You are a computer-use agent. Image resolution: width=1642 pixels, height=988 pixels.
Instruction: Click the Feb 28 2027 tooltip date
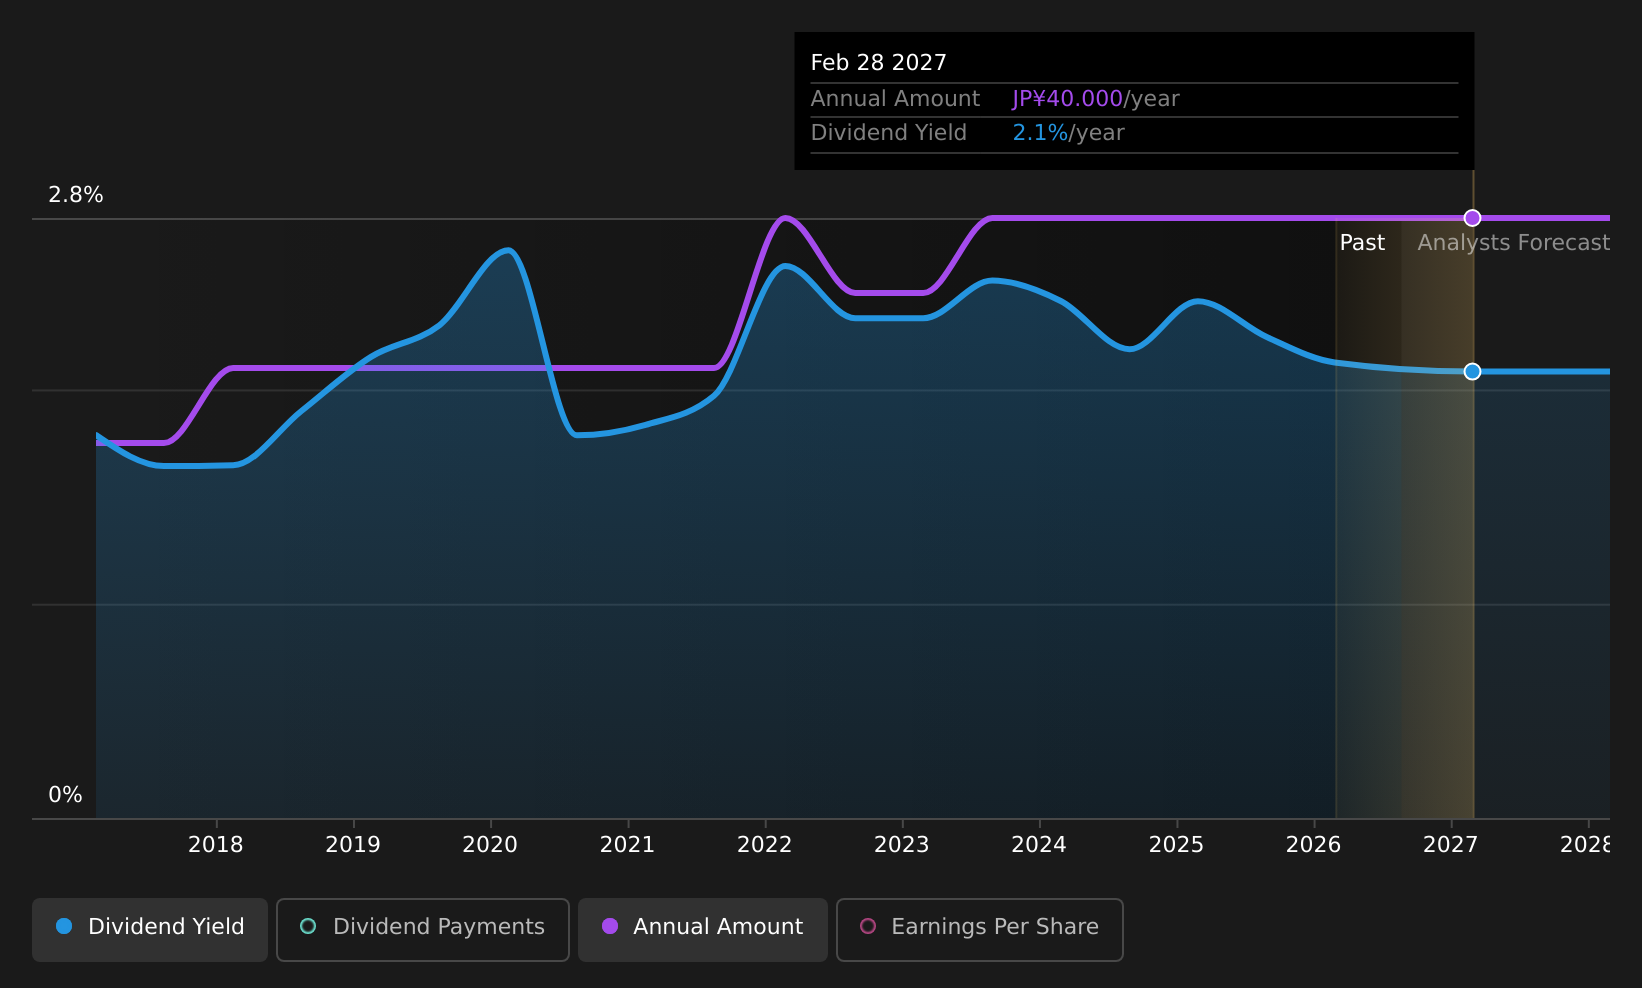pyautogui.click(x=878, y=63)
